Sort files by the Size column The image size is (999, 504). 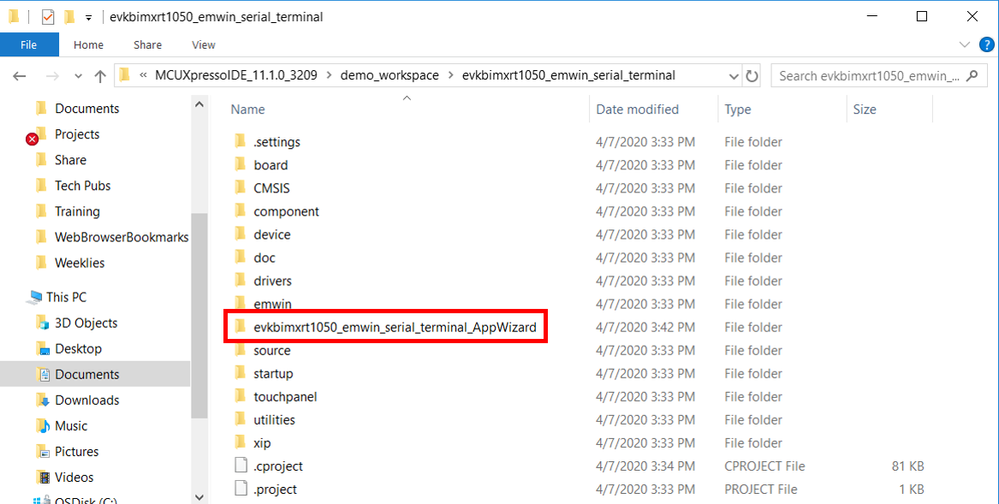coord(865,110)
